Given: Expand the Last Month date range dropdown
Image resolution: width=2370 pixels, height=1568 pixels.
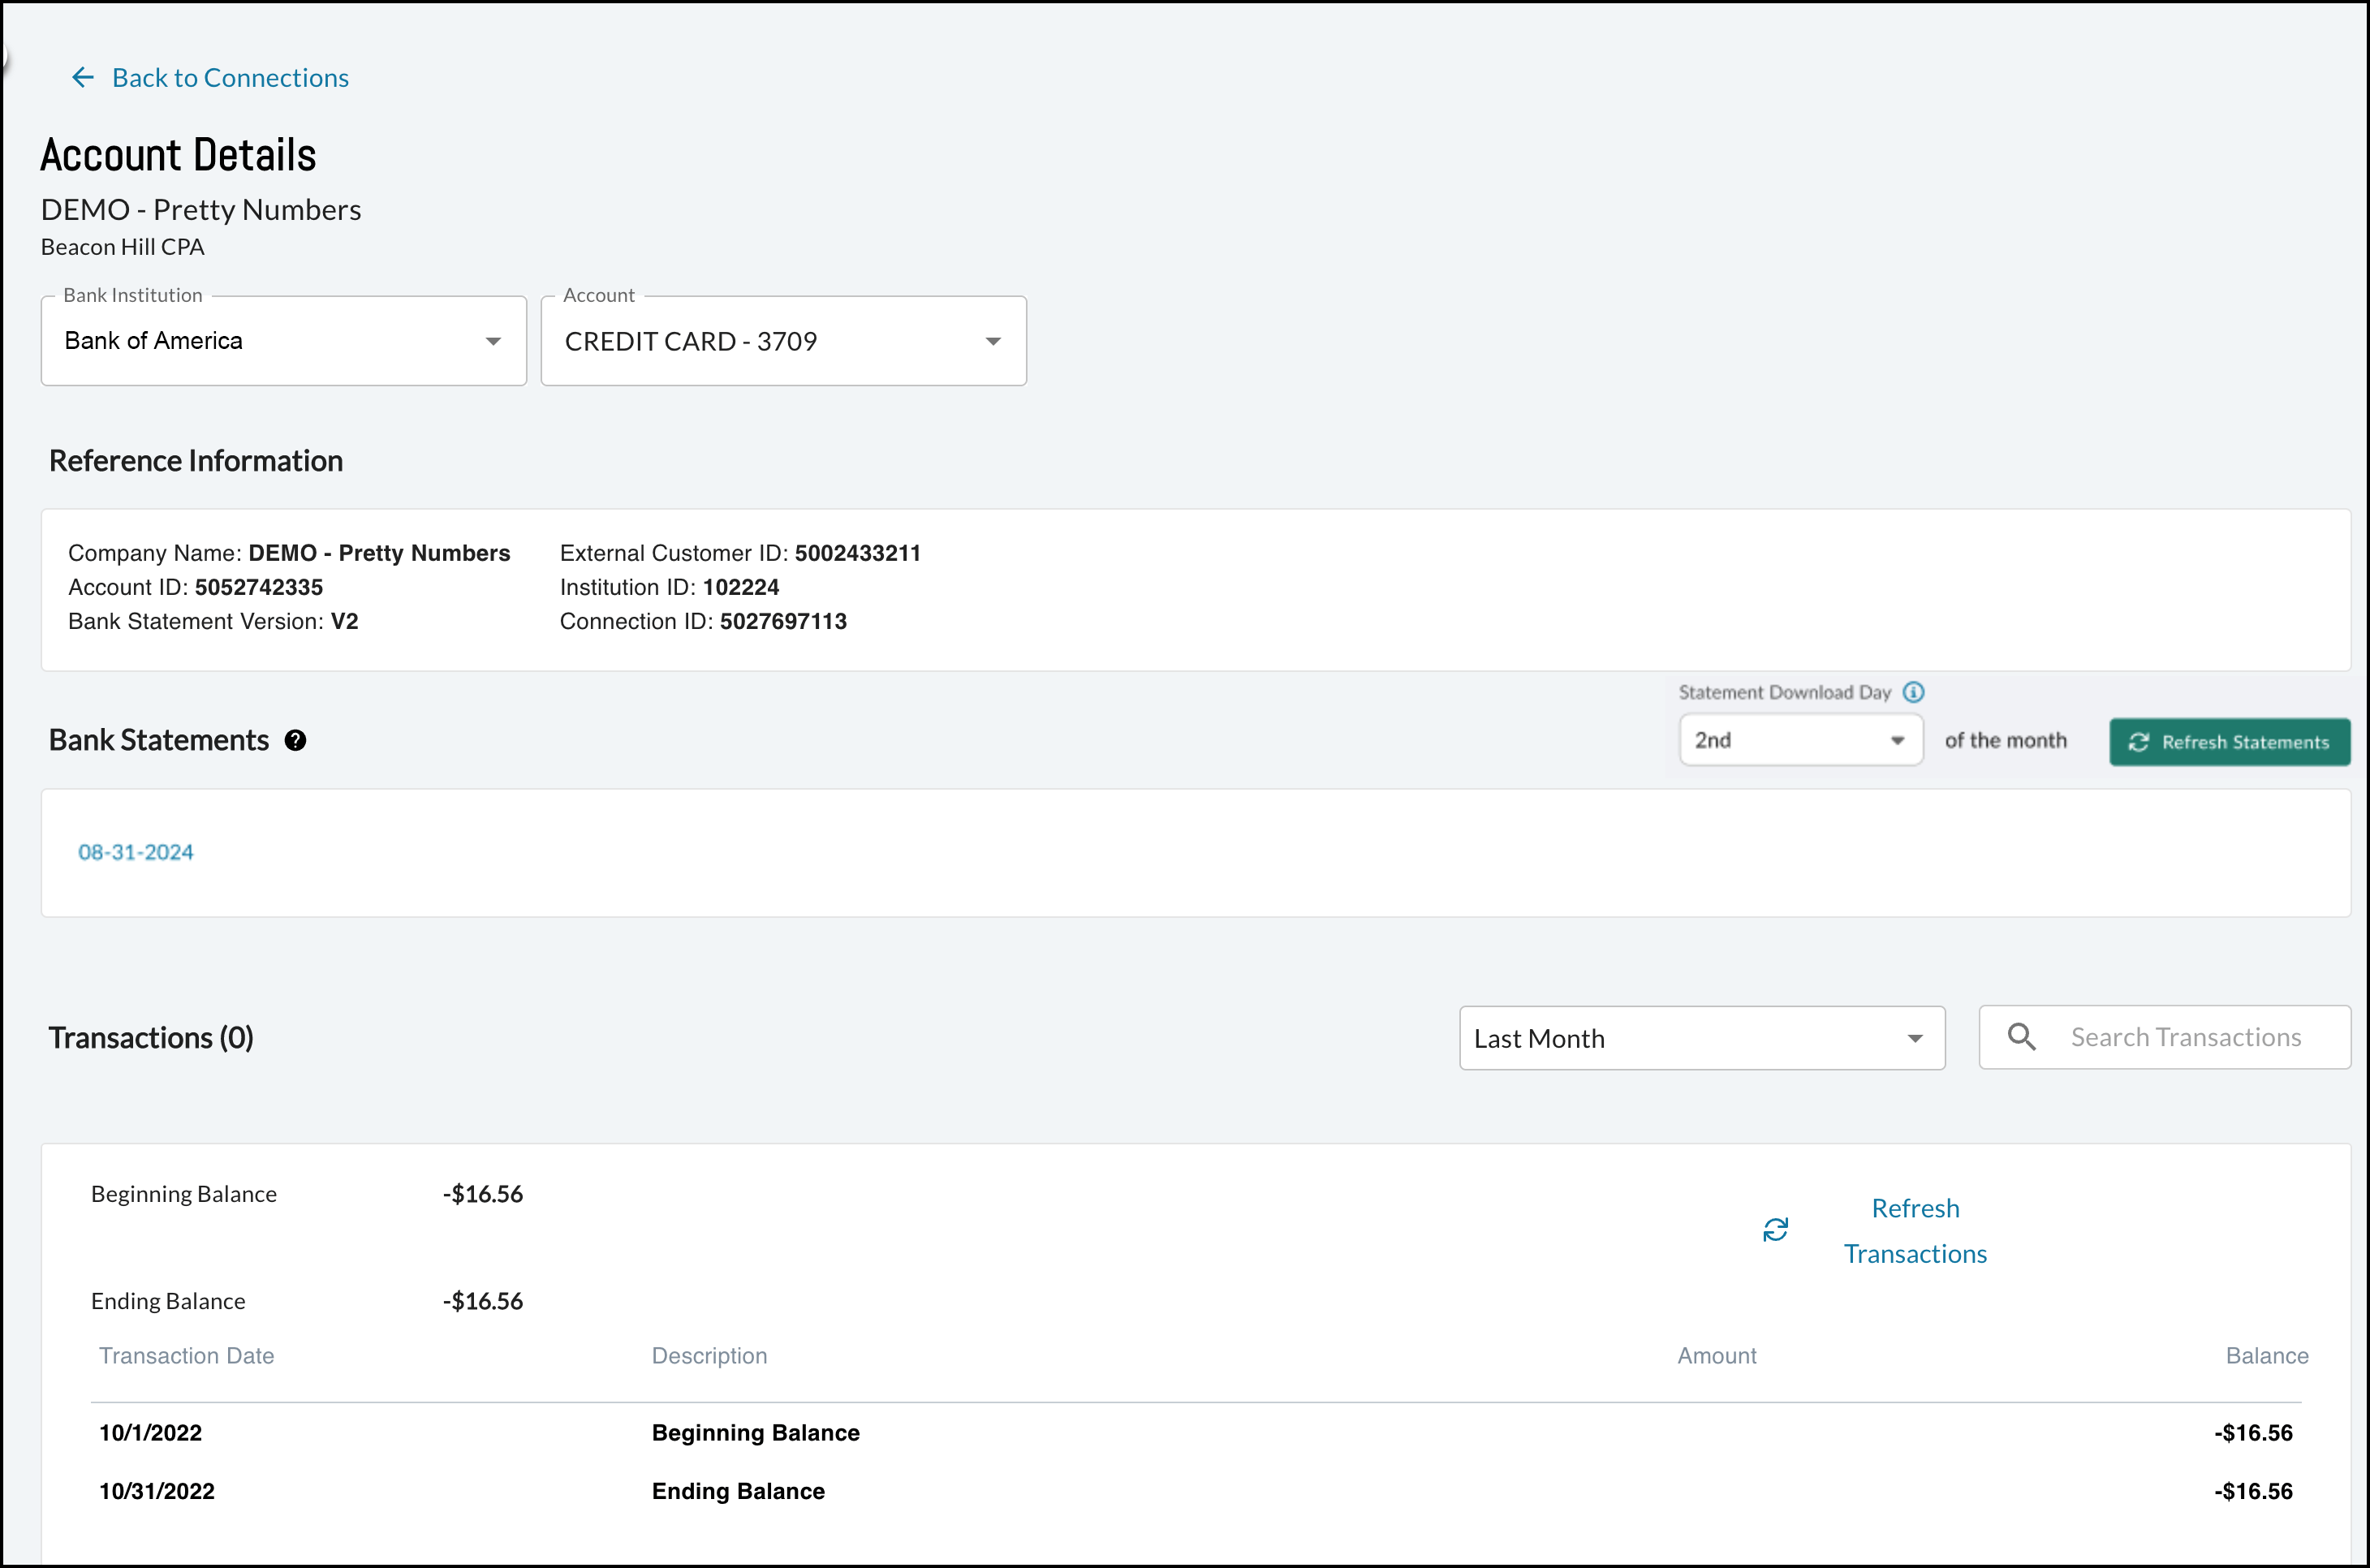Looking at the screenshot, I should [x=1701, y=1038].
